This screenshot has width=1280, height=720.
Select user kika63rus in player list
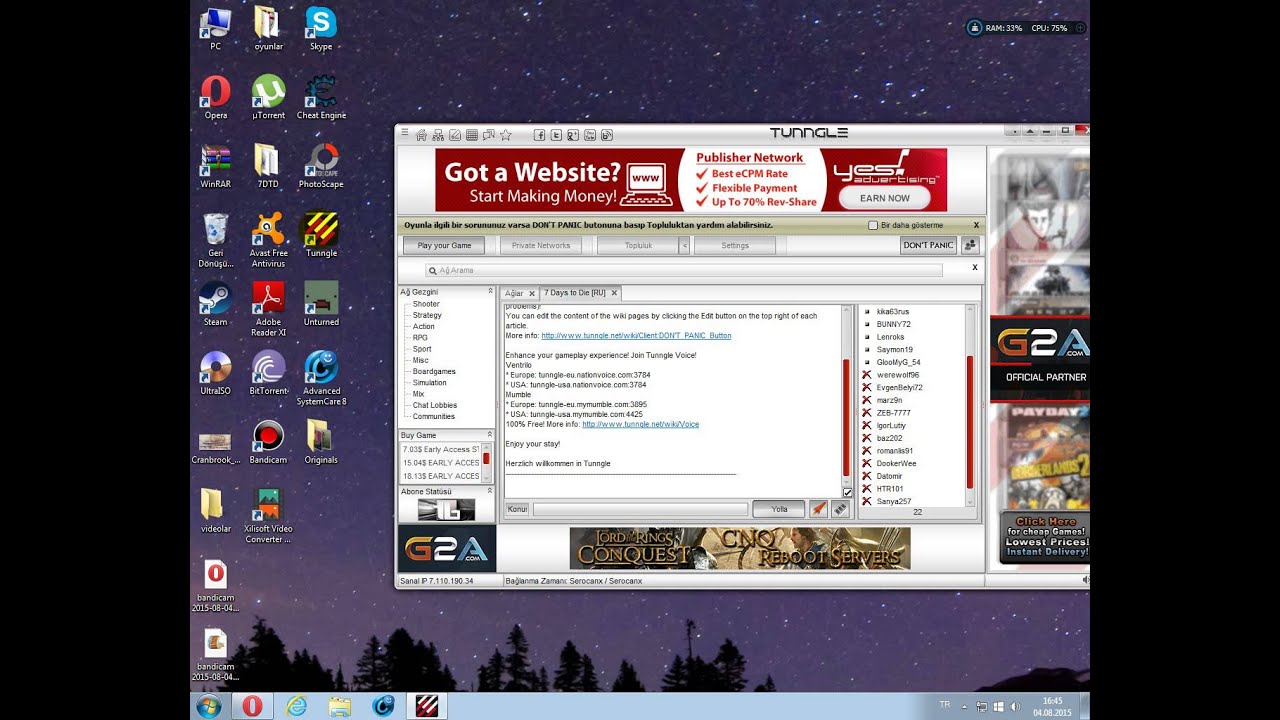[x=893, y=312]
